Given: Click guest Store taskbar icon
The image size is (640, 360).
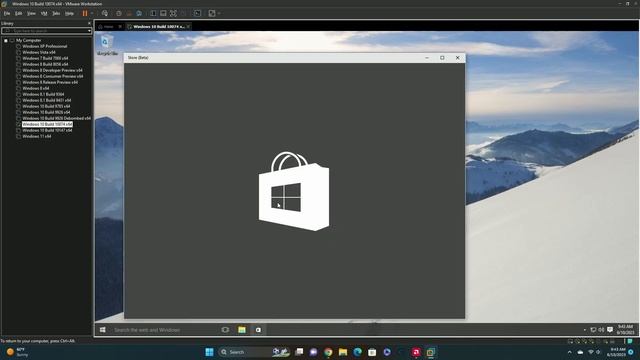Looking at the screenshot, I should 258,330.
